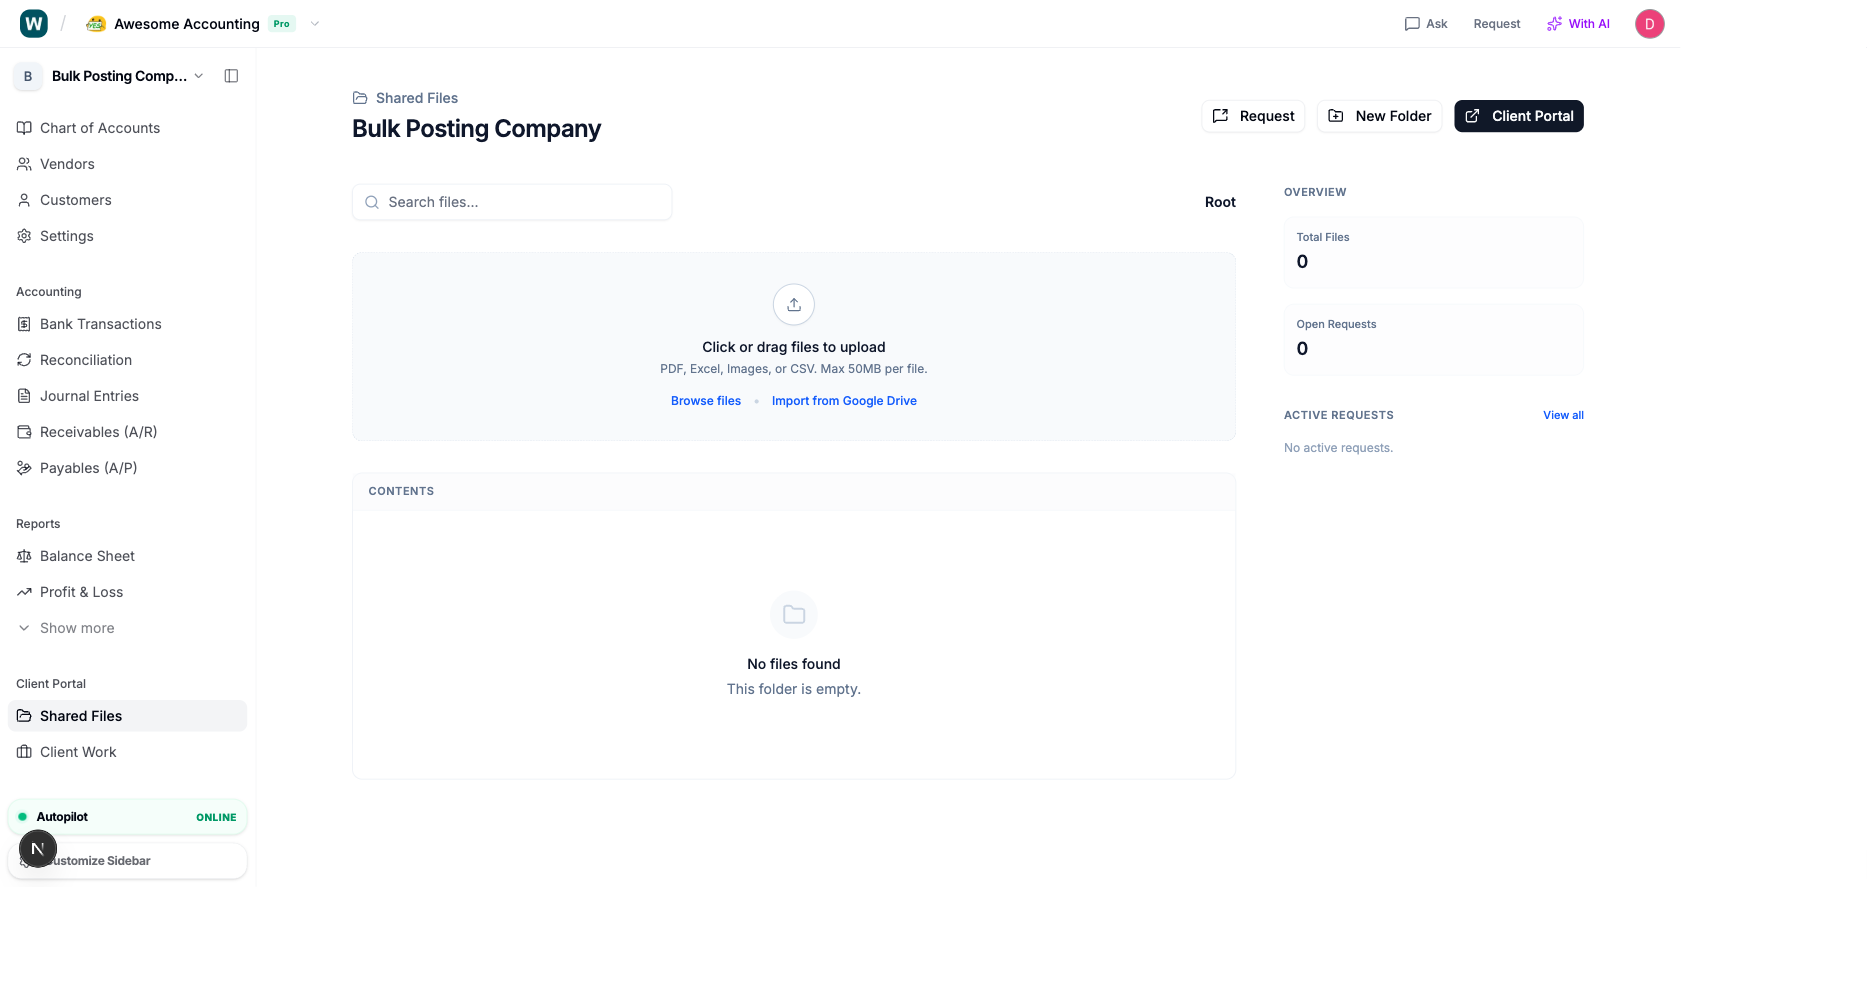Toggle the Autopilot online status

tap(127, 817)
